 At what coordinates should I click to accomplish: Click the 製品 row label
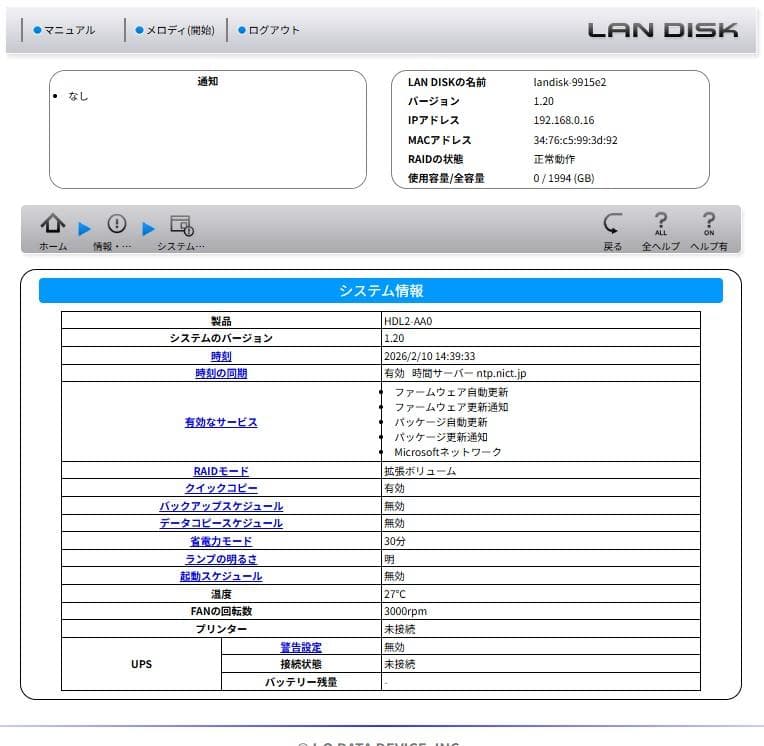[221, 321]
